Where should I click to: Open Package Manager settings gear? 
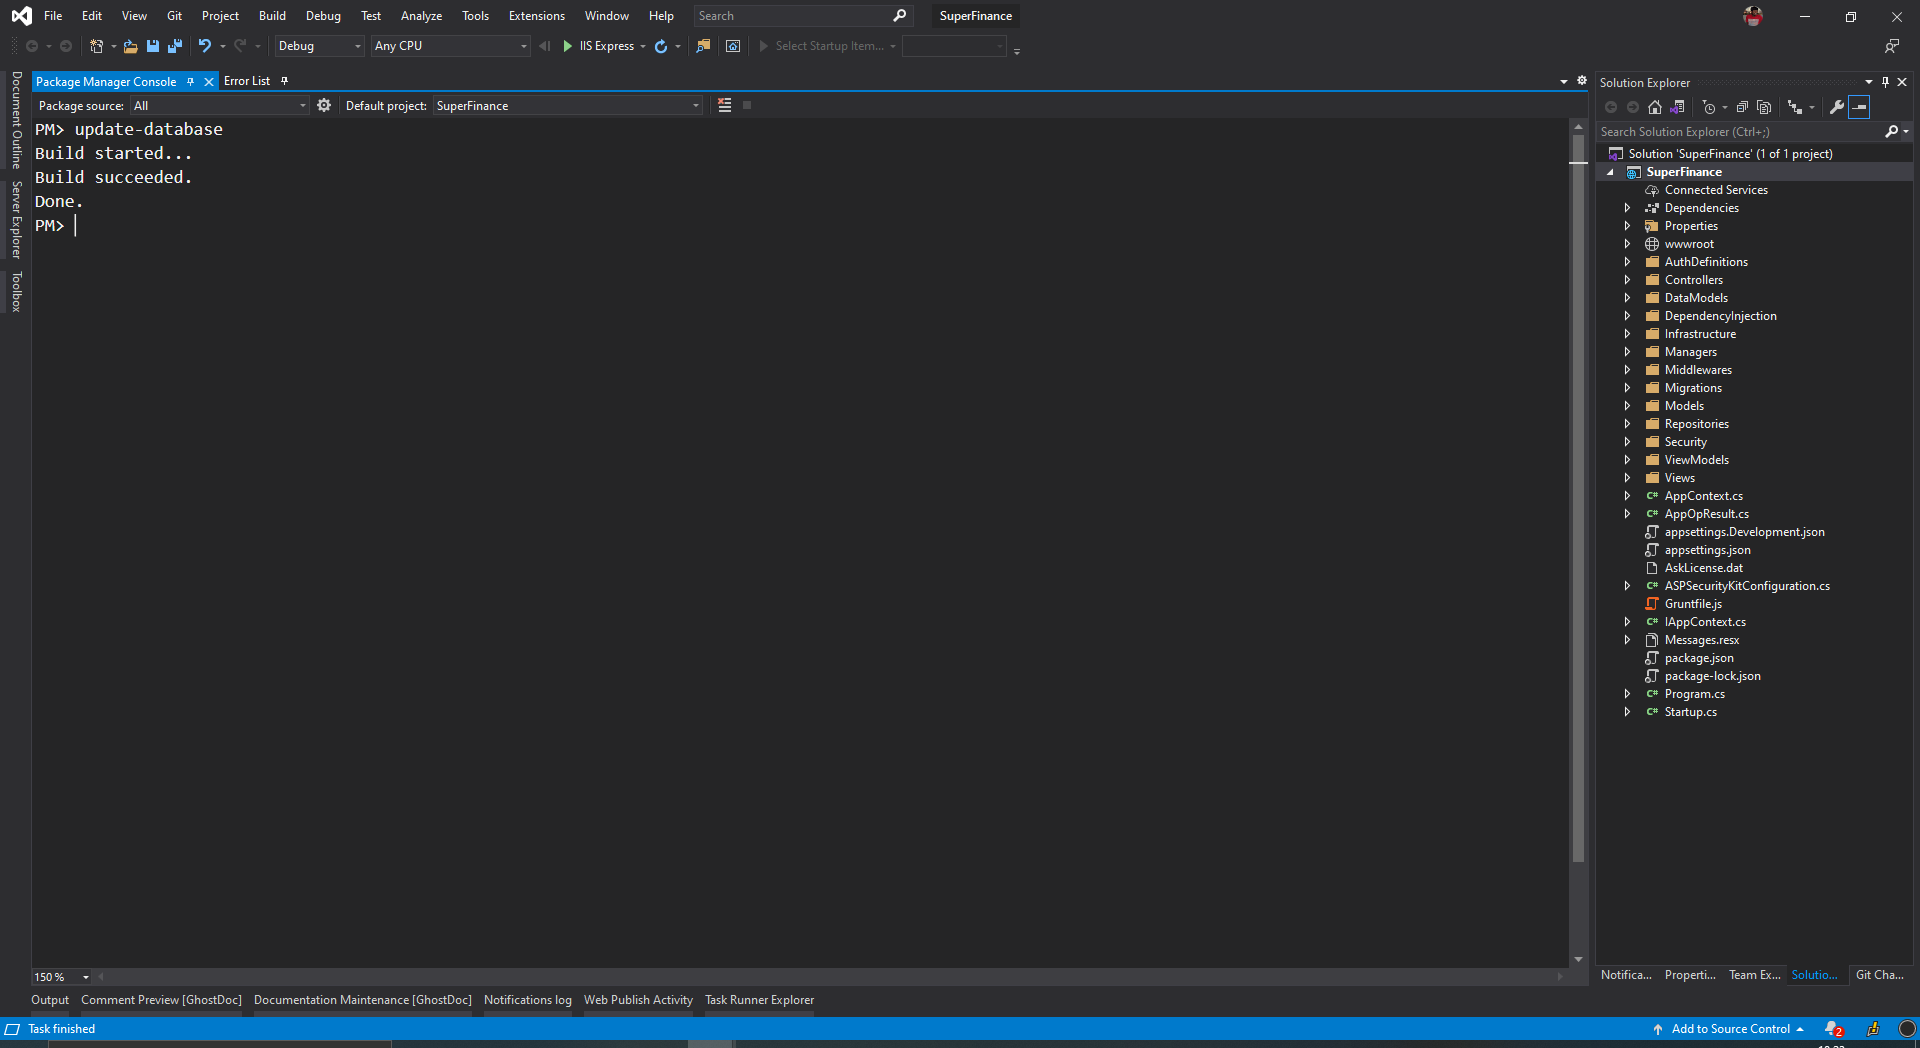324,105
